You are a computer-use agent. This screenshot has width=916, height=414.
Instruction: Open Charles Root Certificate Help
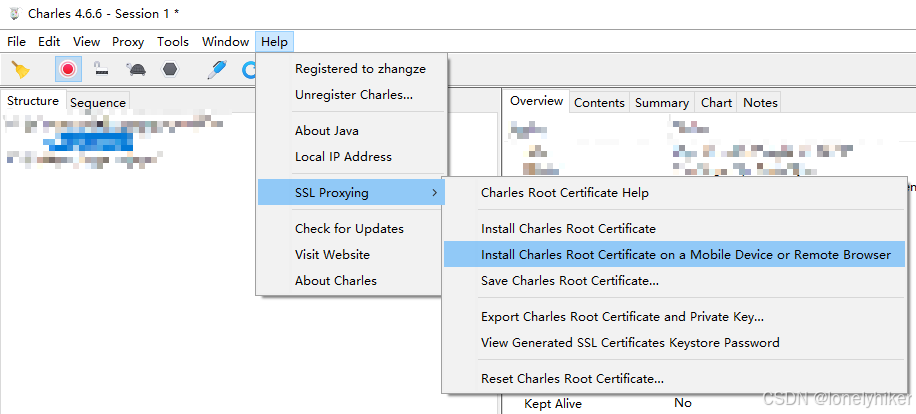coord(675,193)
